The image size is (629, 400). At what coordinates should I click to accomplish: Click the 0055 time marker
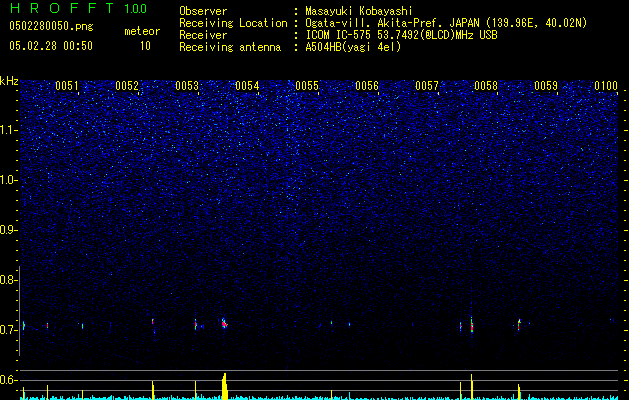click(x=307, y=86)
